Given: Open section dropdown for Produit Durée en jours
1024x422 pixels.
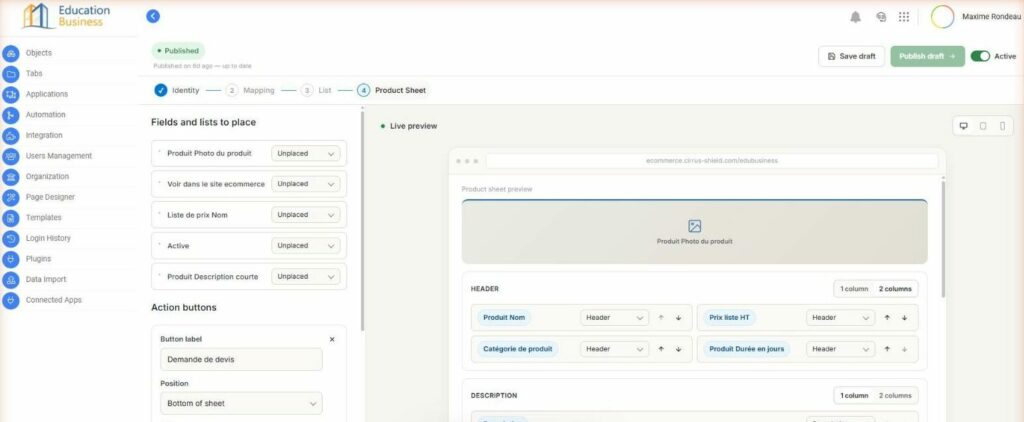Looking at the screenshot, I should click(840, 349).
